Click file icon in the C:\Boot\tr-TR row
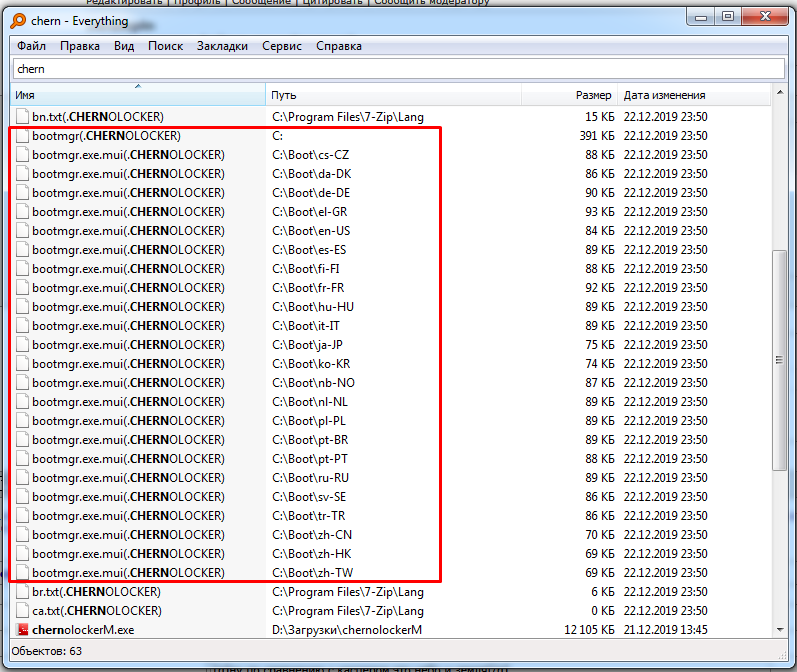Screen dimensions: 797x672 (22, 516)
